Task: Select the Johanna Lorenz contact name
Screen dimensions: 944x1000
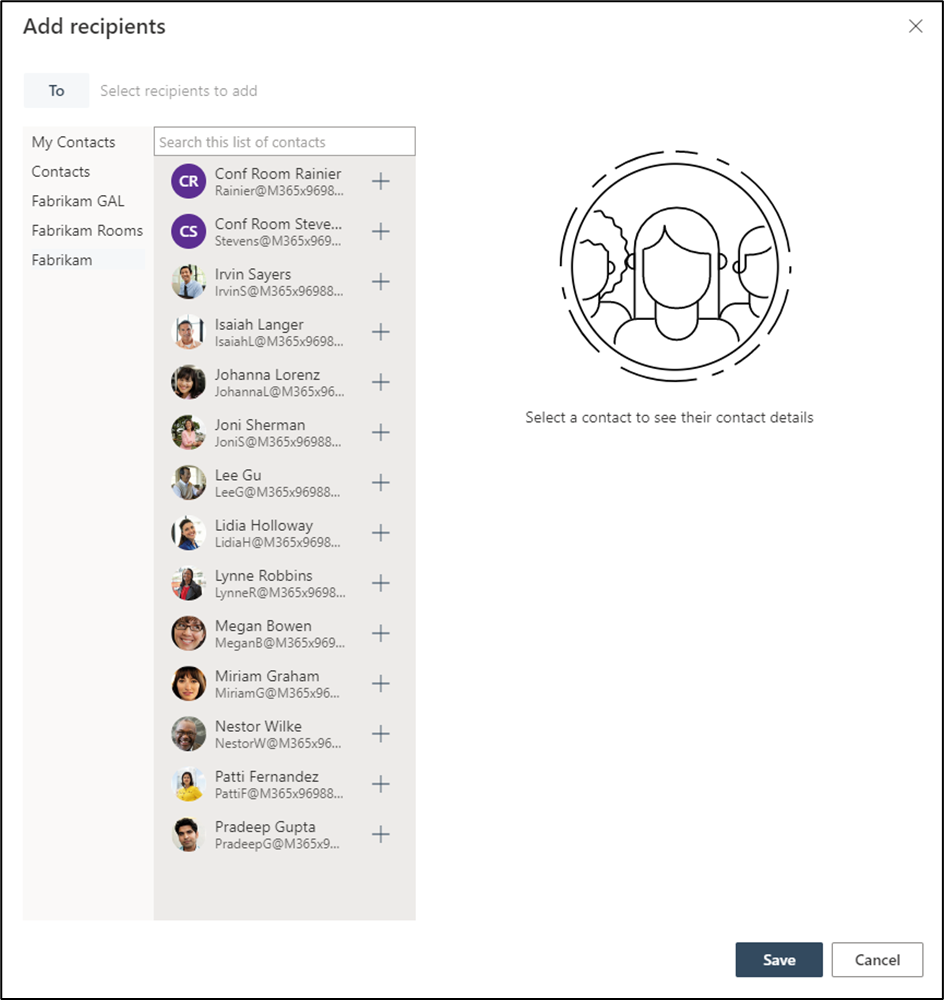Action: coord(267,374)
